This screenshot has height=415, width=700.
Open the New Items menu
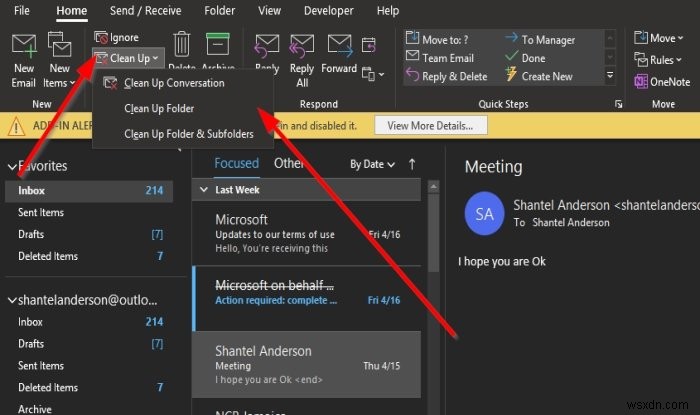59,60
